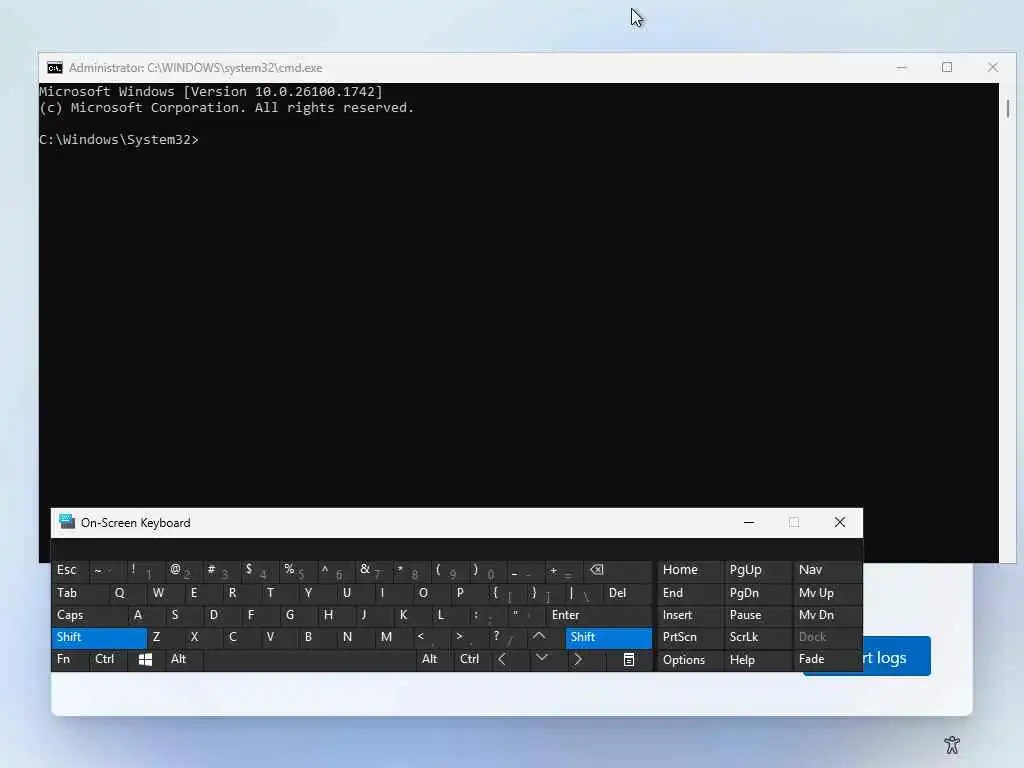Tap the Esc key
This screenshot has height=768, width=1024.
coord(70,570)
